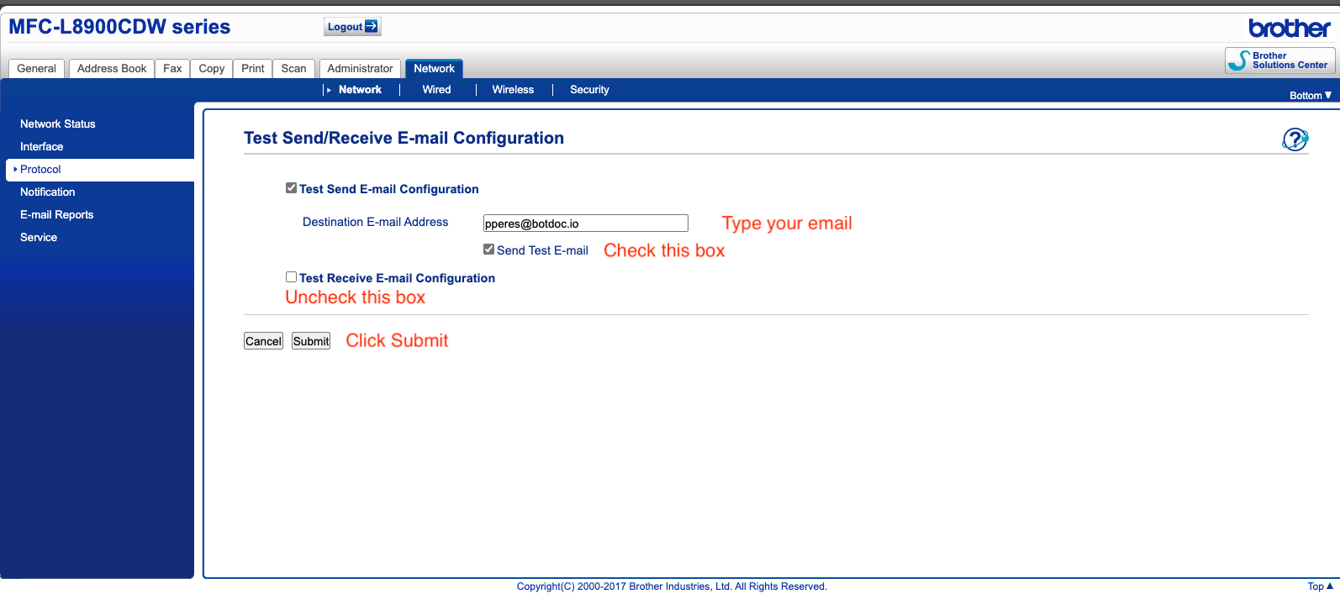1340x610 pixels.
Task: Open the Security sub-menu
Action: click(x=590, y=90)
